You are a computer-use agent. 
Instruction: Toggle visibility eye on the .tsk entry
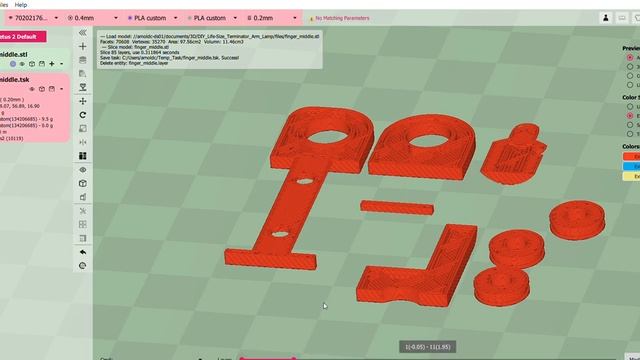click(x=32, y=89)
